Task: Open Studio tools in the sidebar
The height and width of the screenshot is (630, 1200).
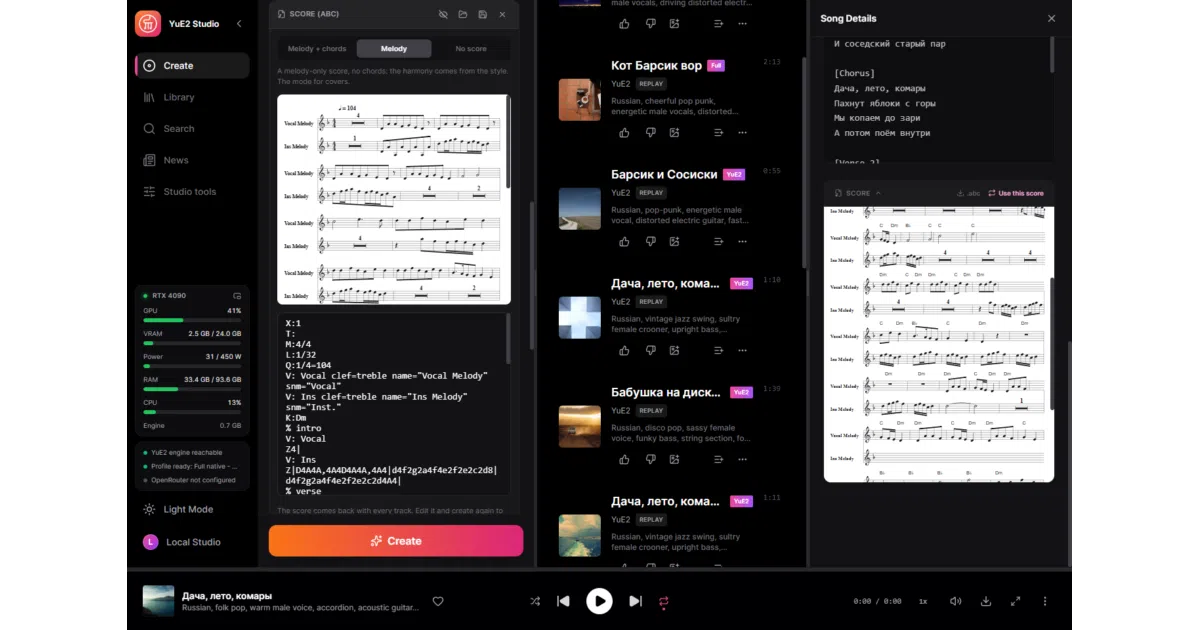Action: pyautogui.click(x=192, y=192)
